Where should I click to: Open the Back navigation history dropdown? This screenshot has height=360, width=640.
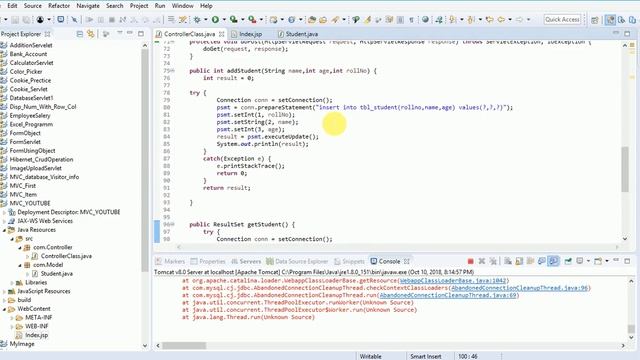point(510,20)
